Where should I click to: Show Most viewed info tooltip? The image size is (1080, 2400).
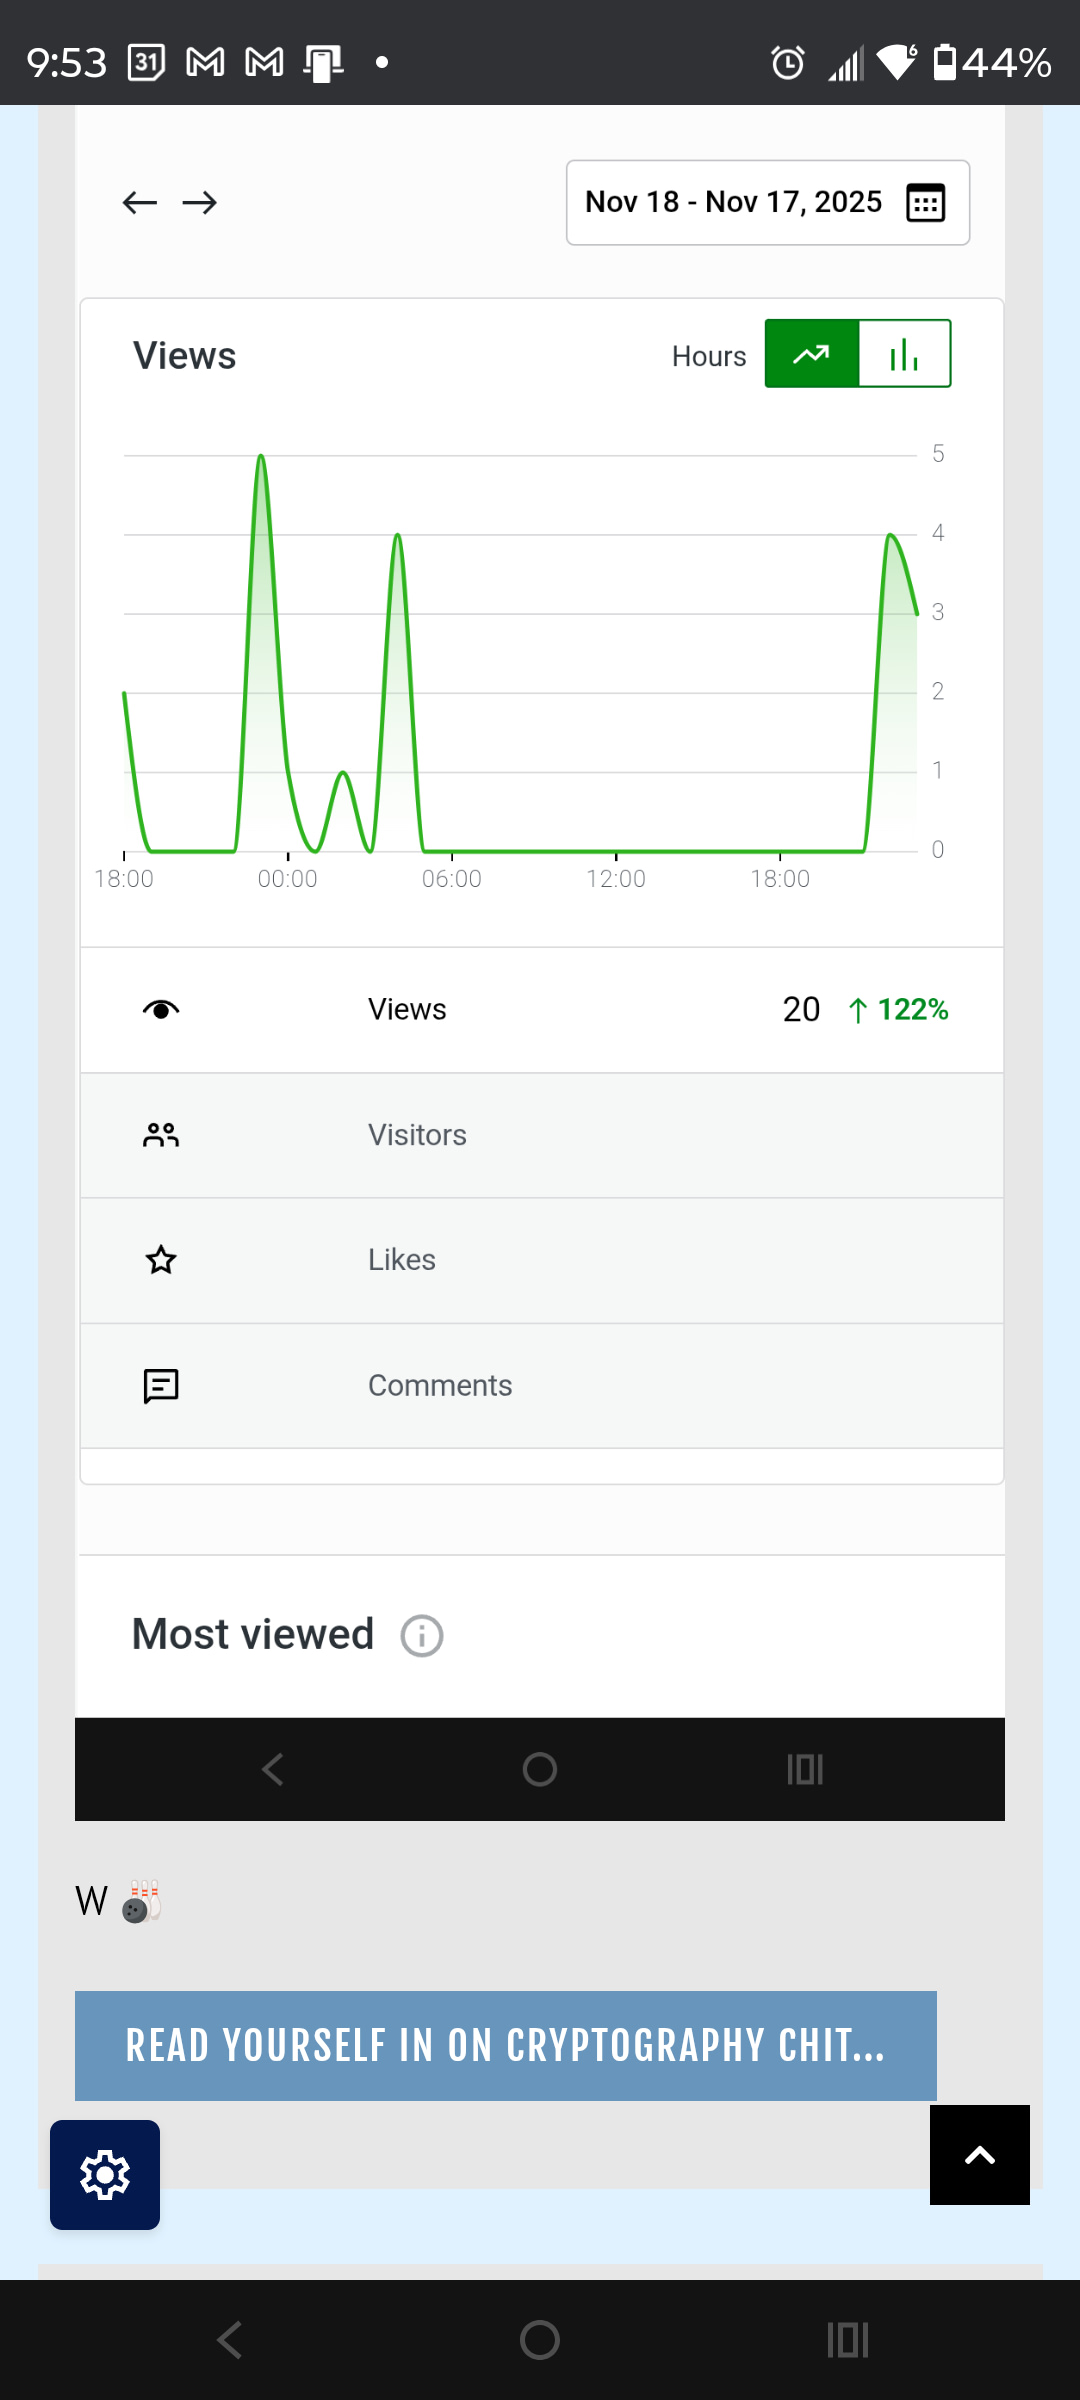422,1636
